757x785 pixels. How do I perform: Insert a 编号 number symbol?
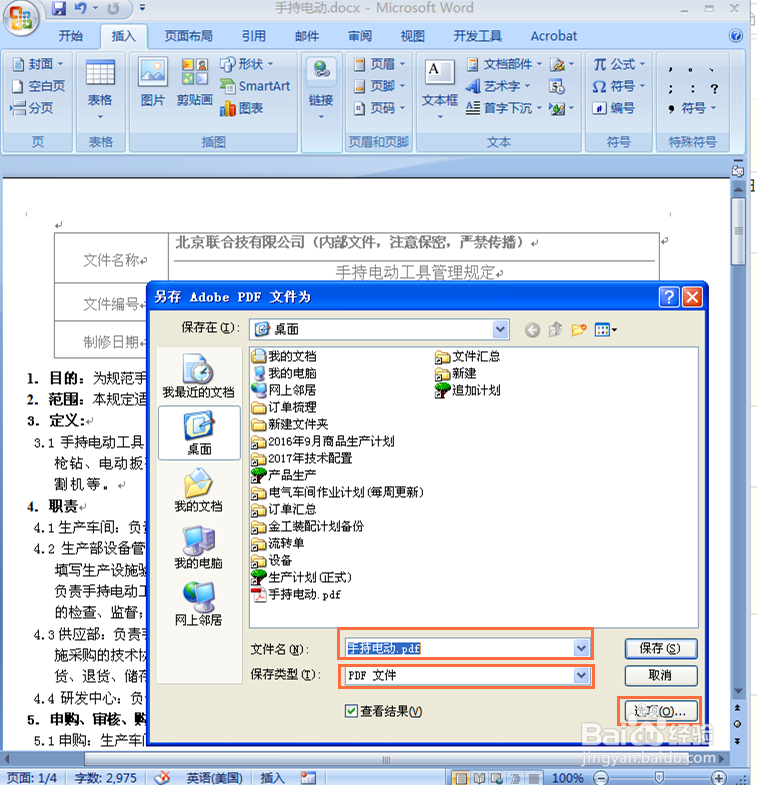pos(614,108)
